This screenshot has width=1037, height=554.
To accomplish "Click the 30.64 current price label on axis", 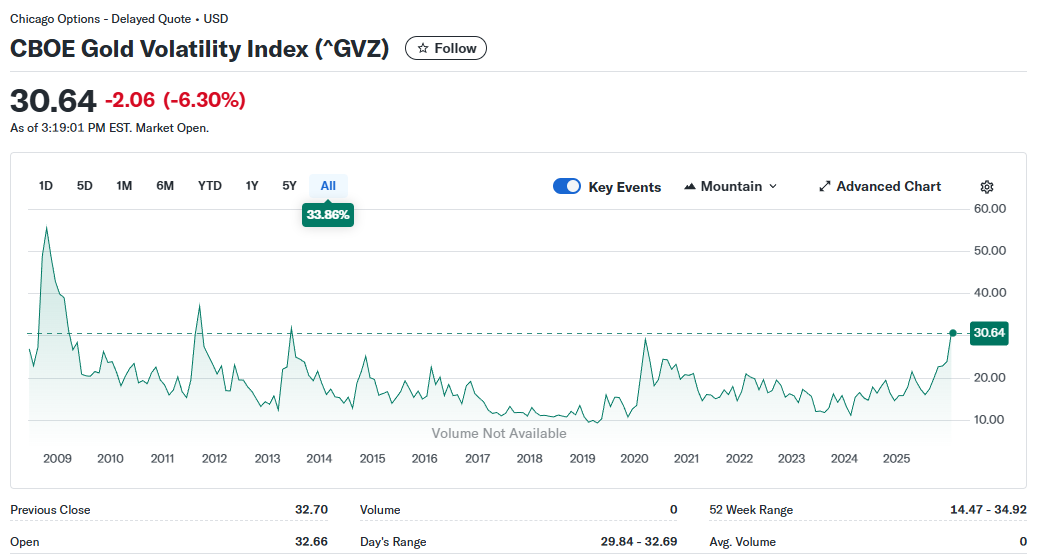I will click(x=989, y=333).
